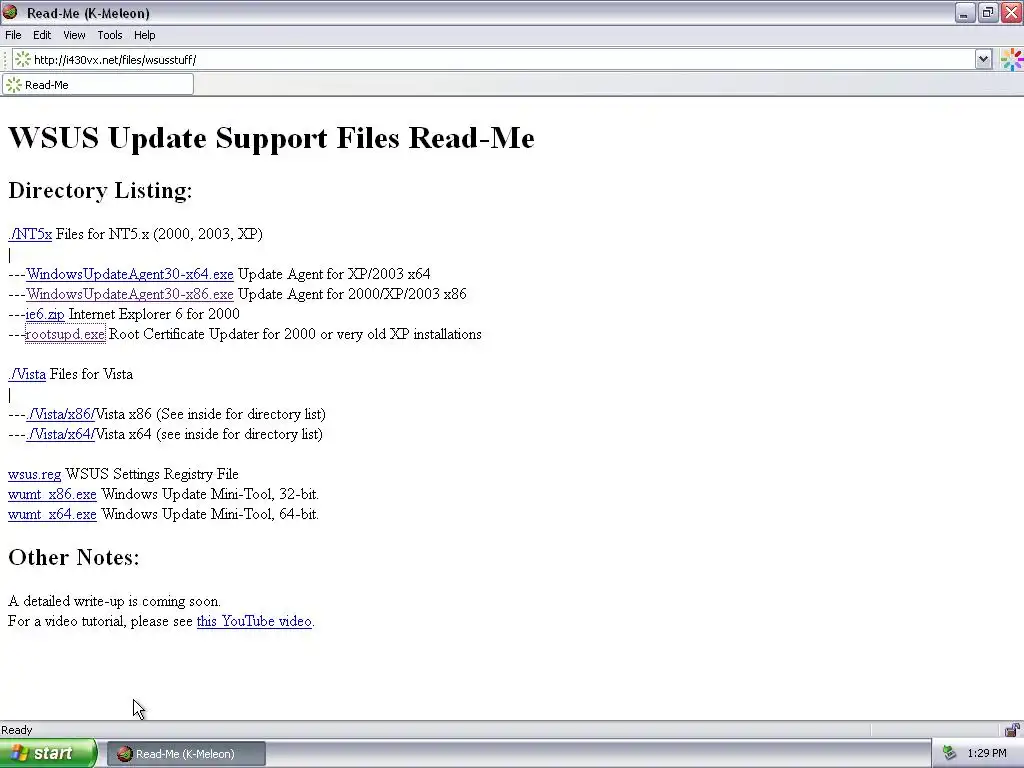The width and height of the screenshot is (1024, 768).
Task: Click the text 'A detailed write-up is coming soon.'
Action: 114,601
